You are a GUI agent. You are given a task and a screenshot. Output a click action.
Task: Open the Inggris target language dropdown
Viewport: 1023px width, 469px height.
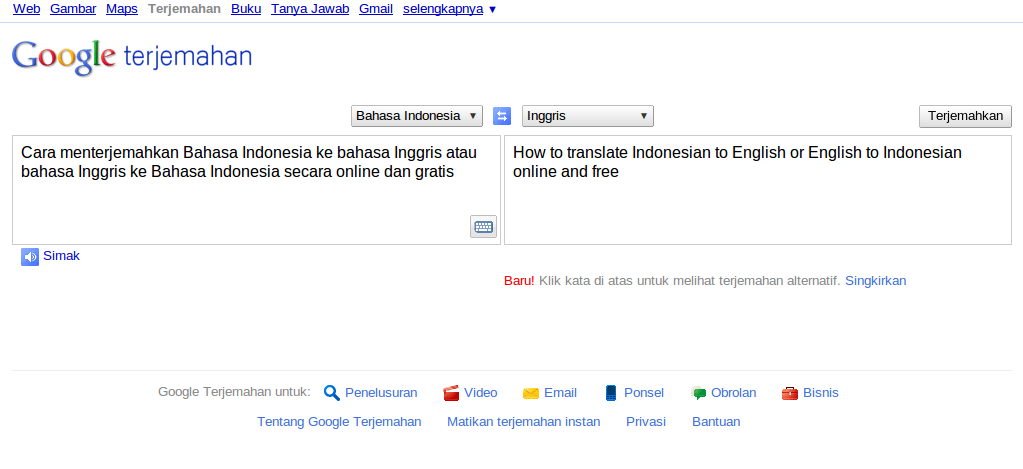[x=588, y=116]
